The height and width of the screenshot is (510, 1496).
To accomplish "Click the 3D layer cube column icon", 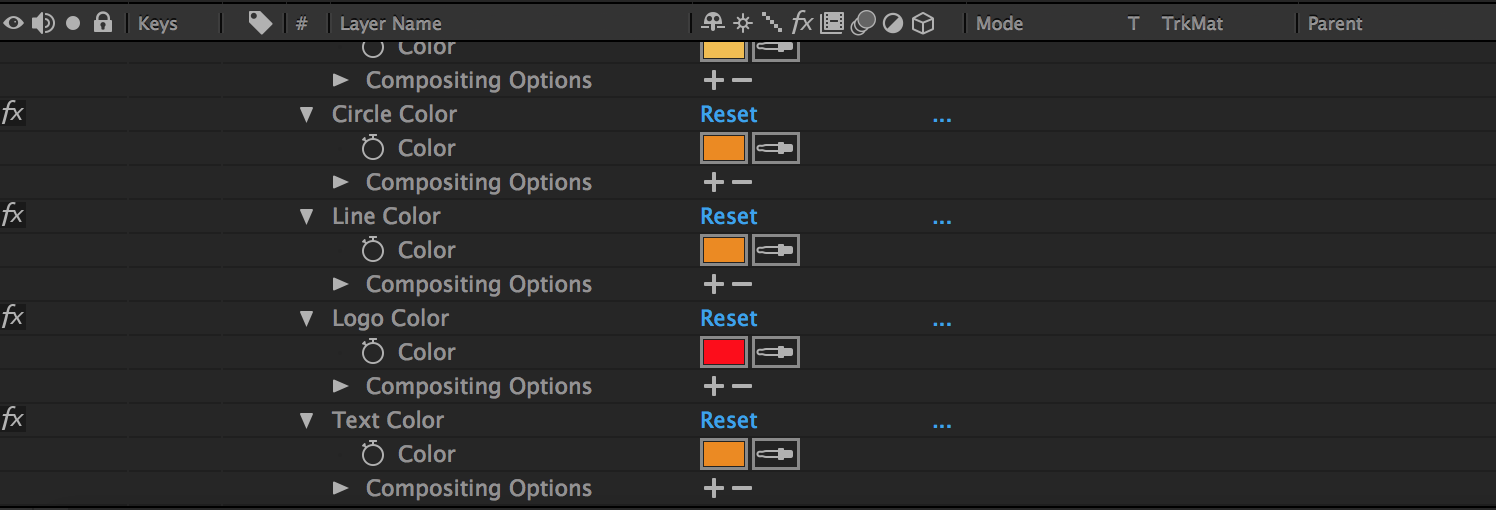I will click(x=923, y=23).
